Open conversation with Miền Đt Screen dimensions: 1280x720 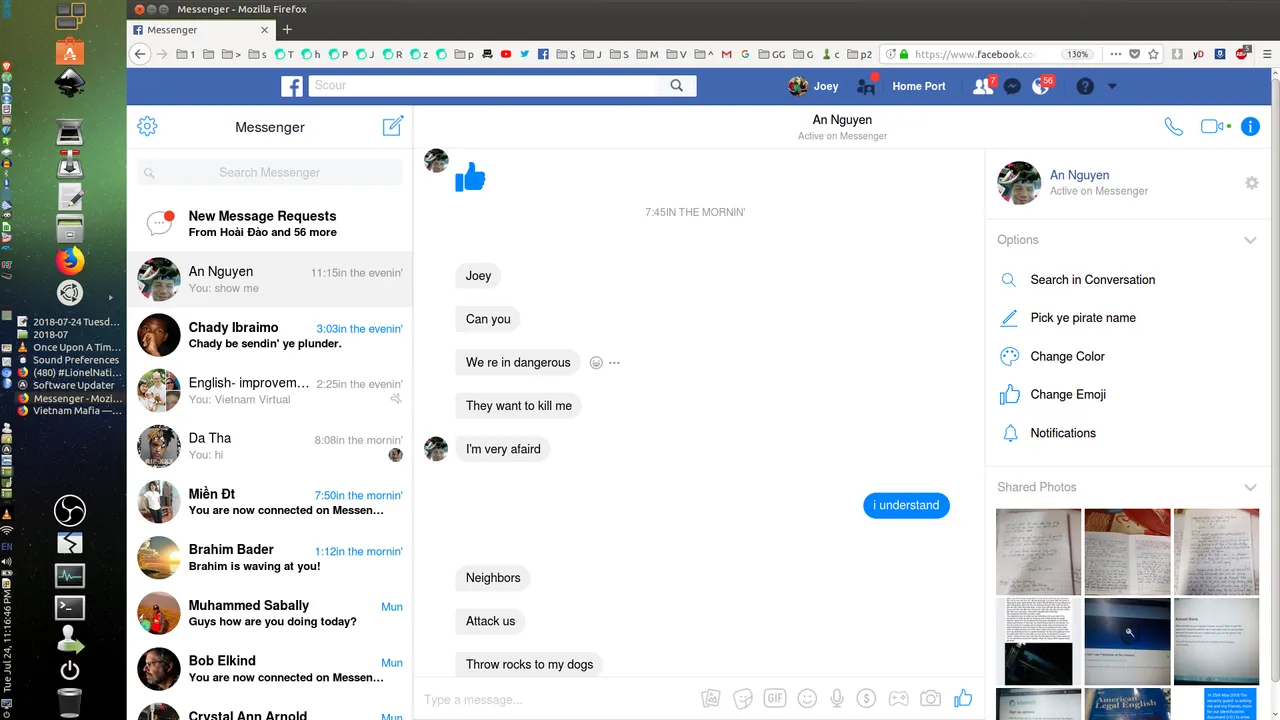[270, 502]
